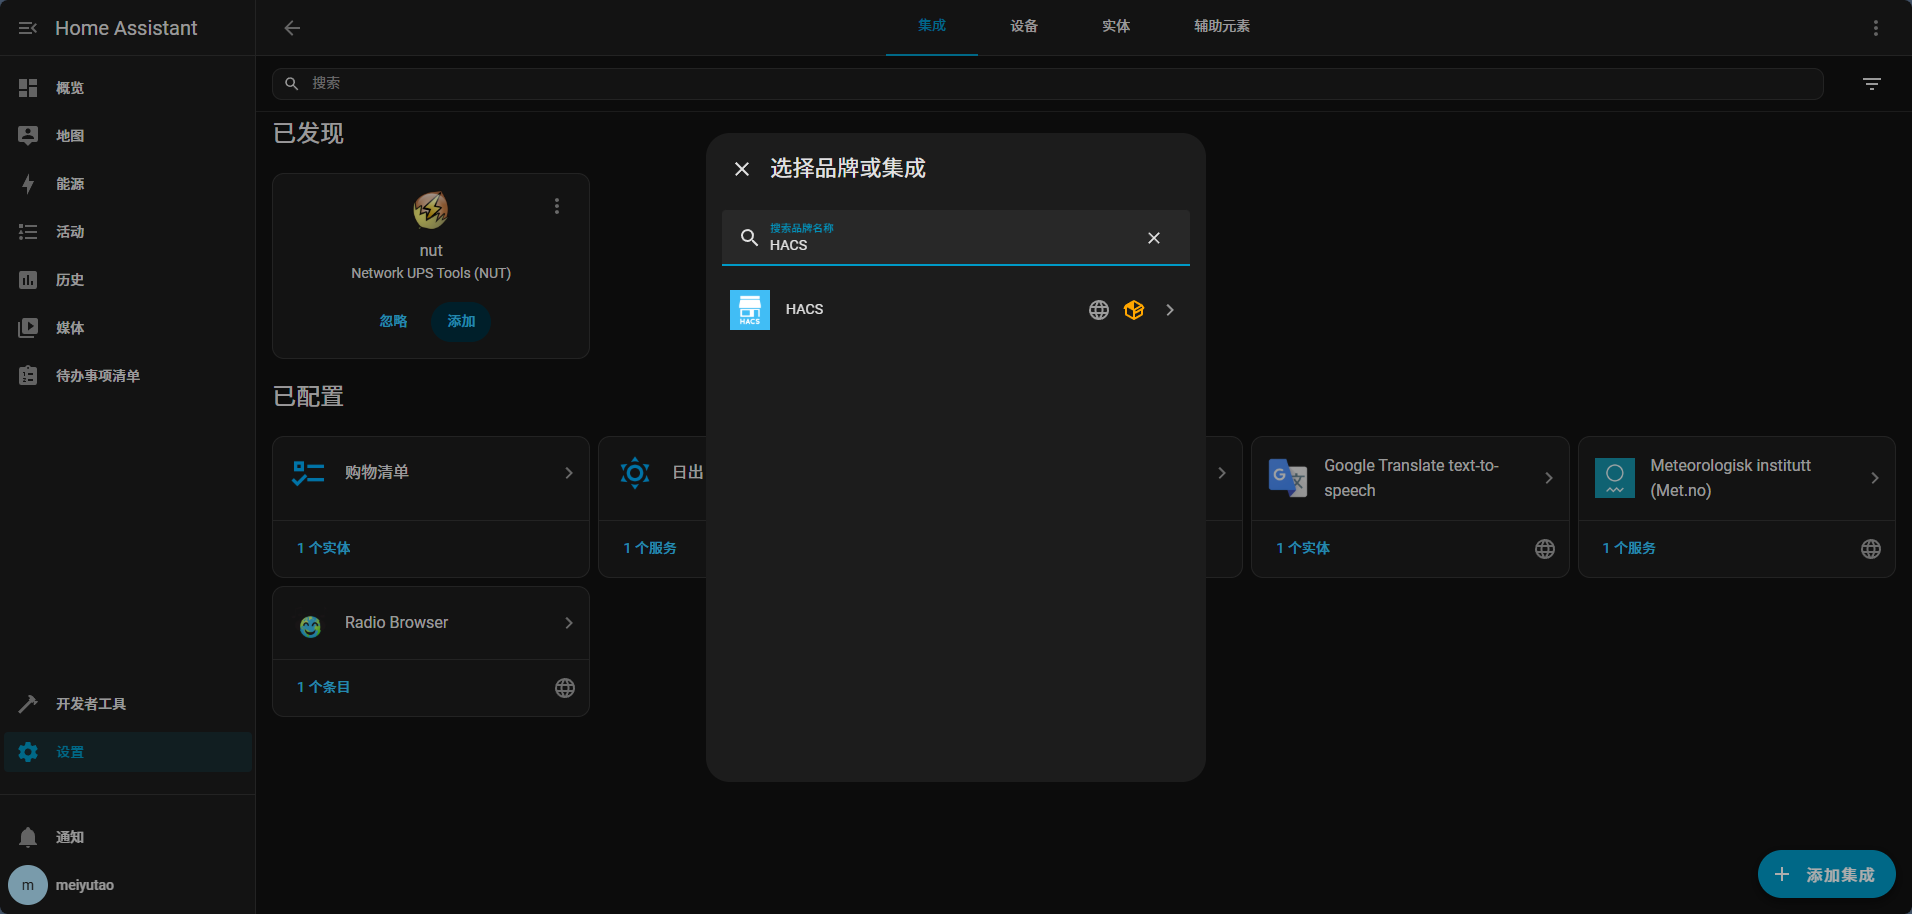Open the notifications bell
1912x914 pixels.
[x=28, y=837]
